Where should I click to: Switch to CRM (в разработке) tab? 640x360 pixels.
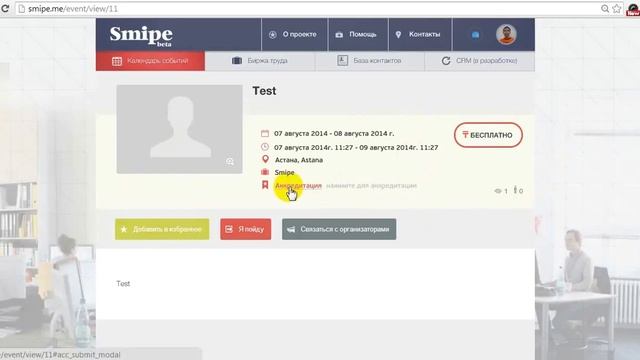click(x=480, y=61)
